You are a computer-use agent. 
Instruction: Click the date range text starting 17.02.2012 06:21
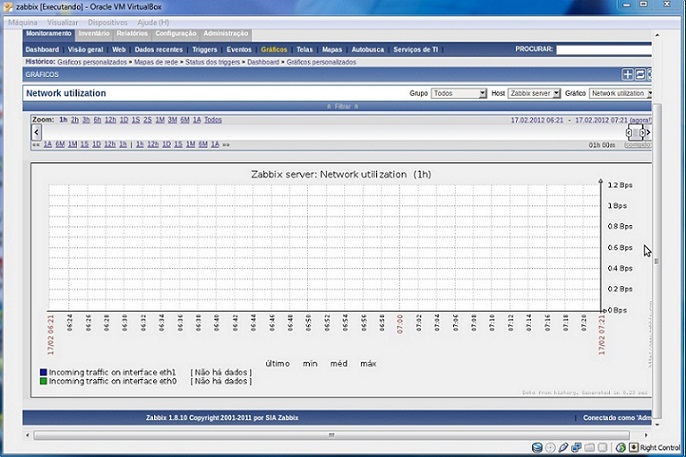(581, 120)
